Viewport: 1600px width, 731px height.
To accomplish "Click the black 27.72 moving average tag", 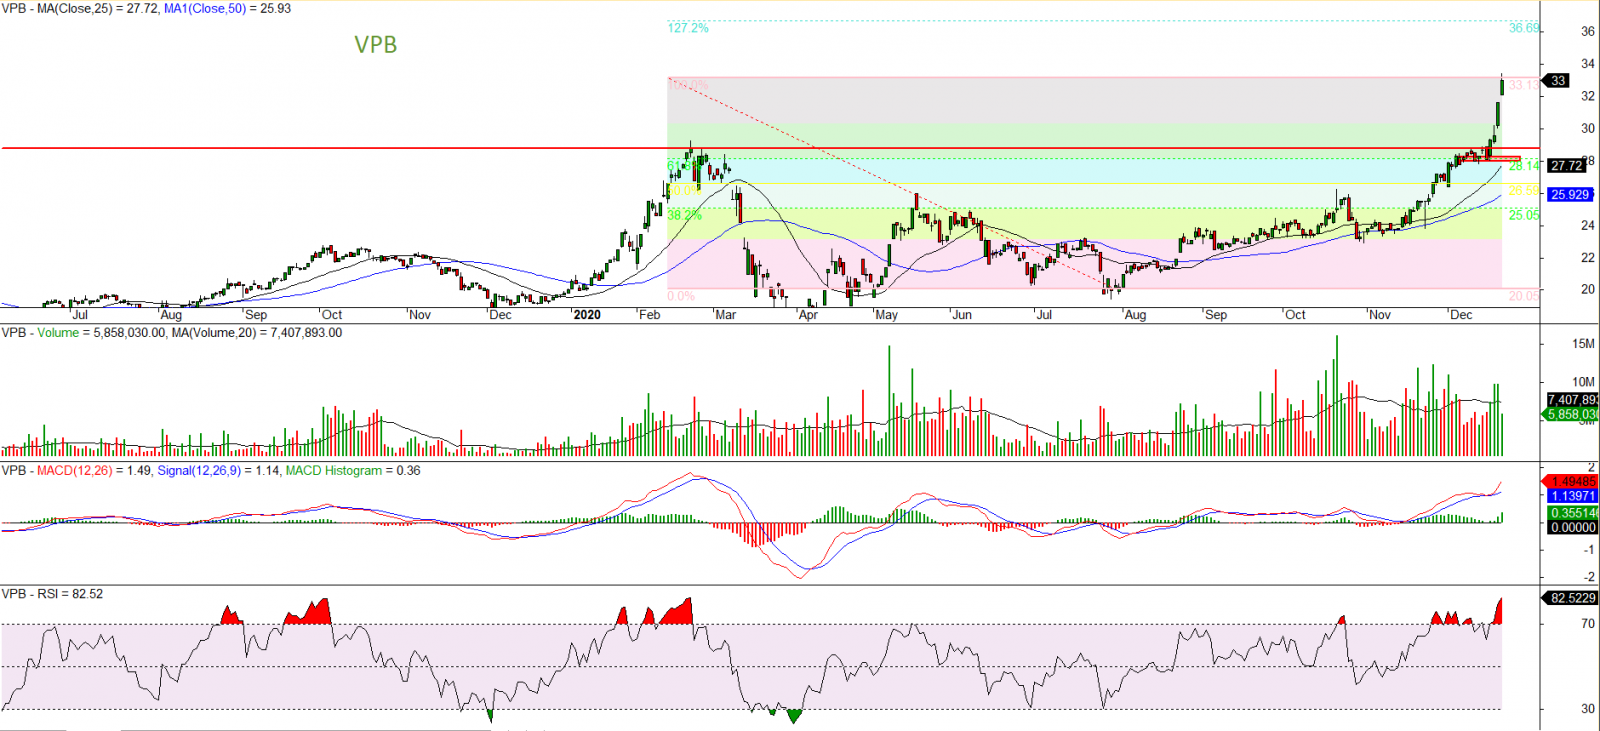I will (1566, 166).
